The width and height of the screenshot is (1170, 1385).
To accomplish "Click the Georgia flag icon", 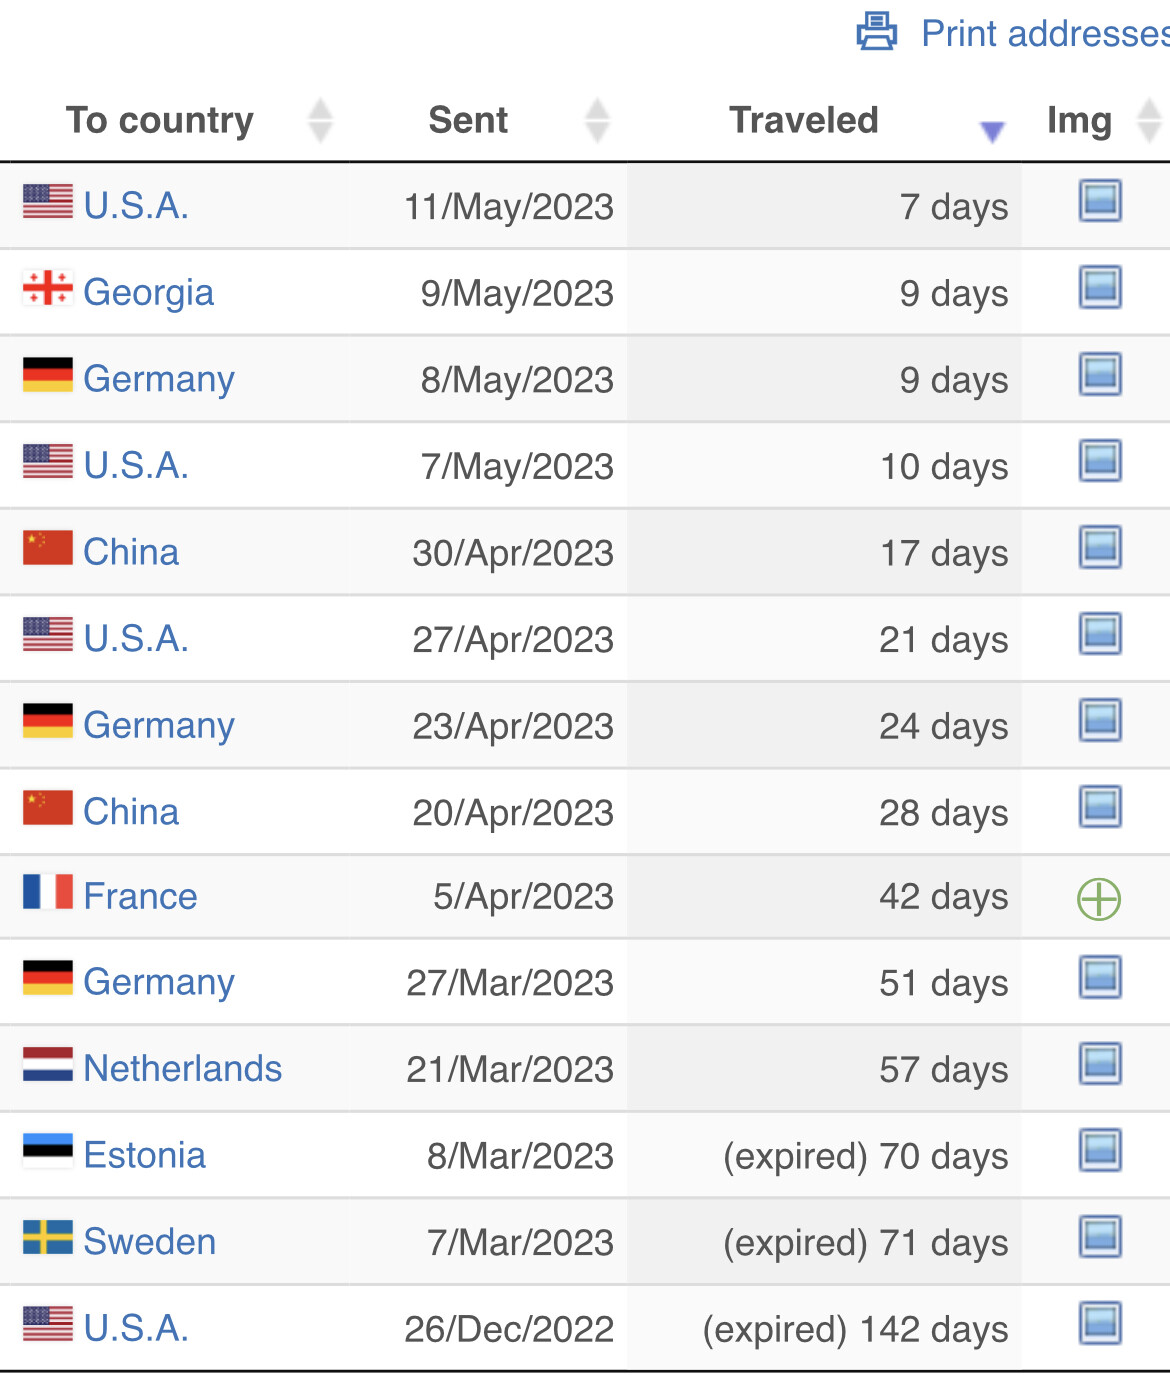I will click(x=48, y=288).
